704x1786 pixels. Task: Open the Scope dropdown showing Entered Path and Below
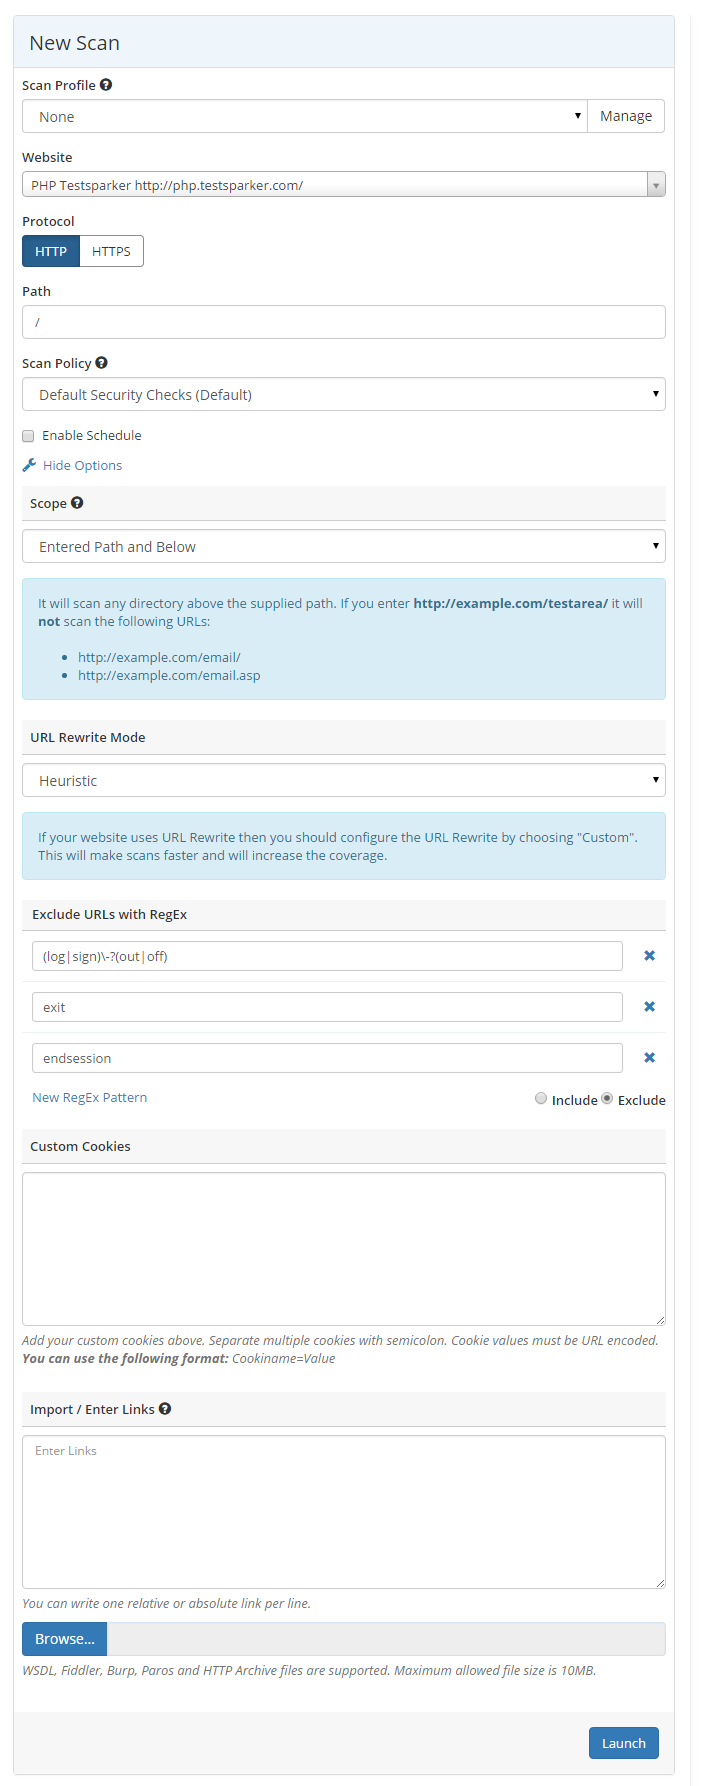[x=343, y=546]
